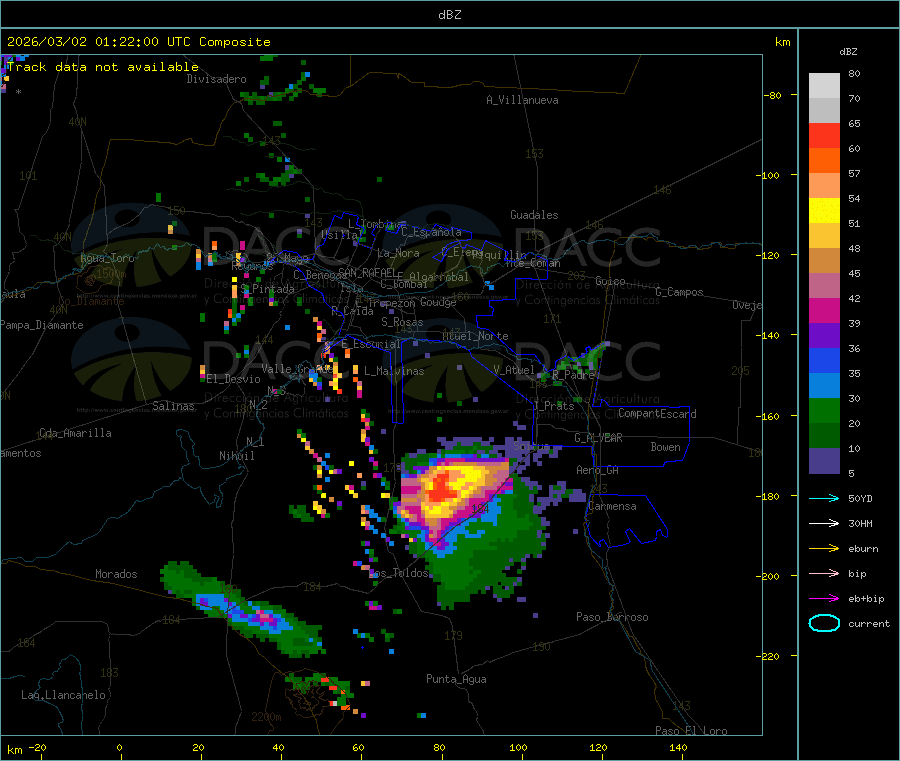Select the lightest gray swatch between 80 and 70
Image resolution: width=900 pixels, height=761 pixels.
click(824, 86)
